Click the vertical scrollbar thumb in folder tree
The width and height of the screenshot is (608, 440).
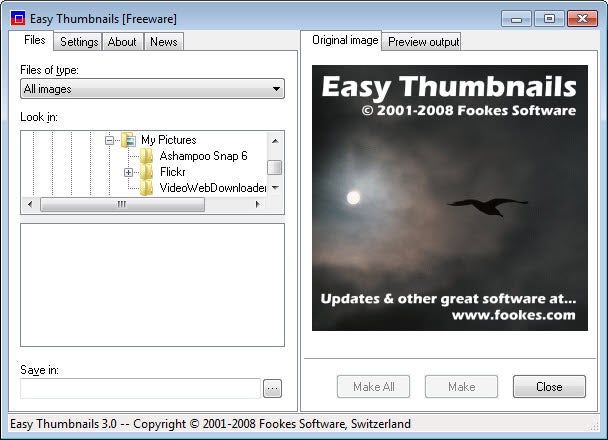pyautogui.click(x=275, y=167)
